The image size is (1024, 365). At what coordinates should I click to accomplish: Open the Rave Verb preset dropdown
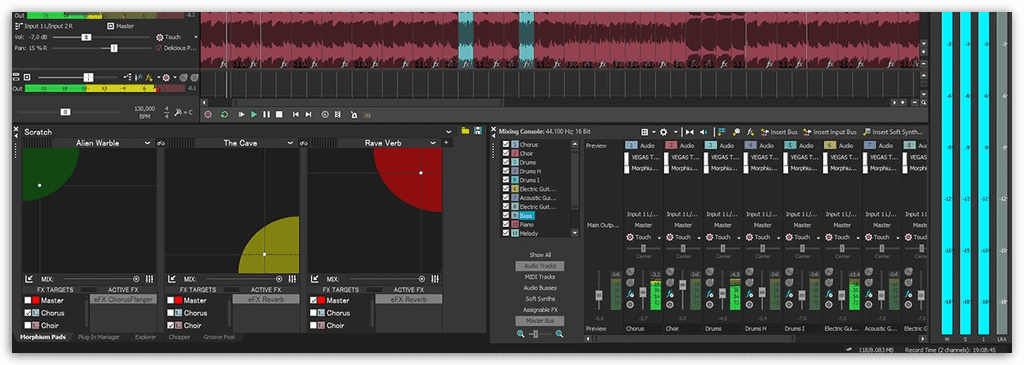433,143
